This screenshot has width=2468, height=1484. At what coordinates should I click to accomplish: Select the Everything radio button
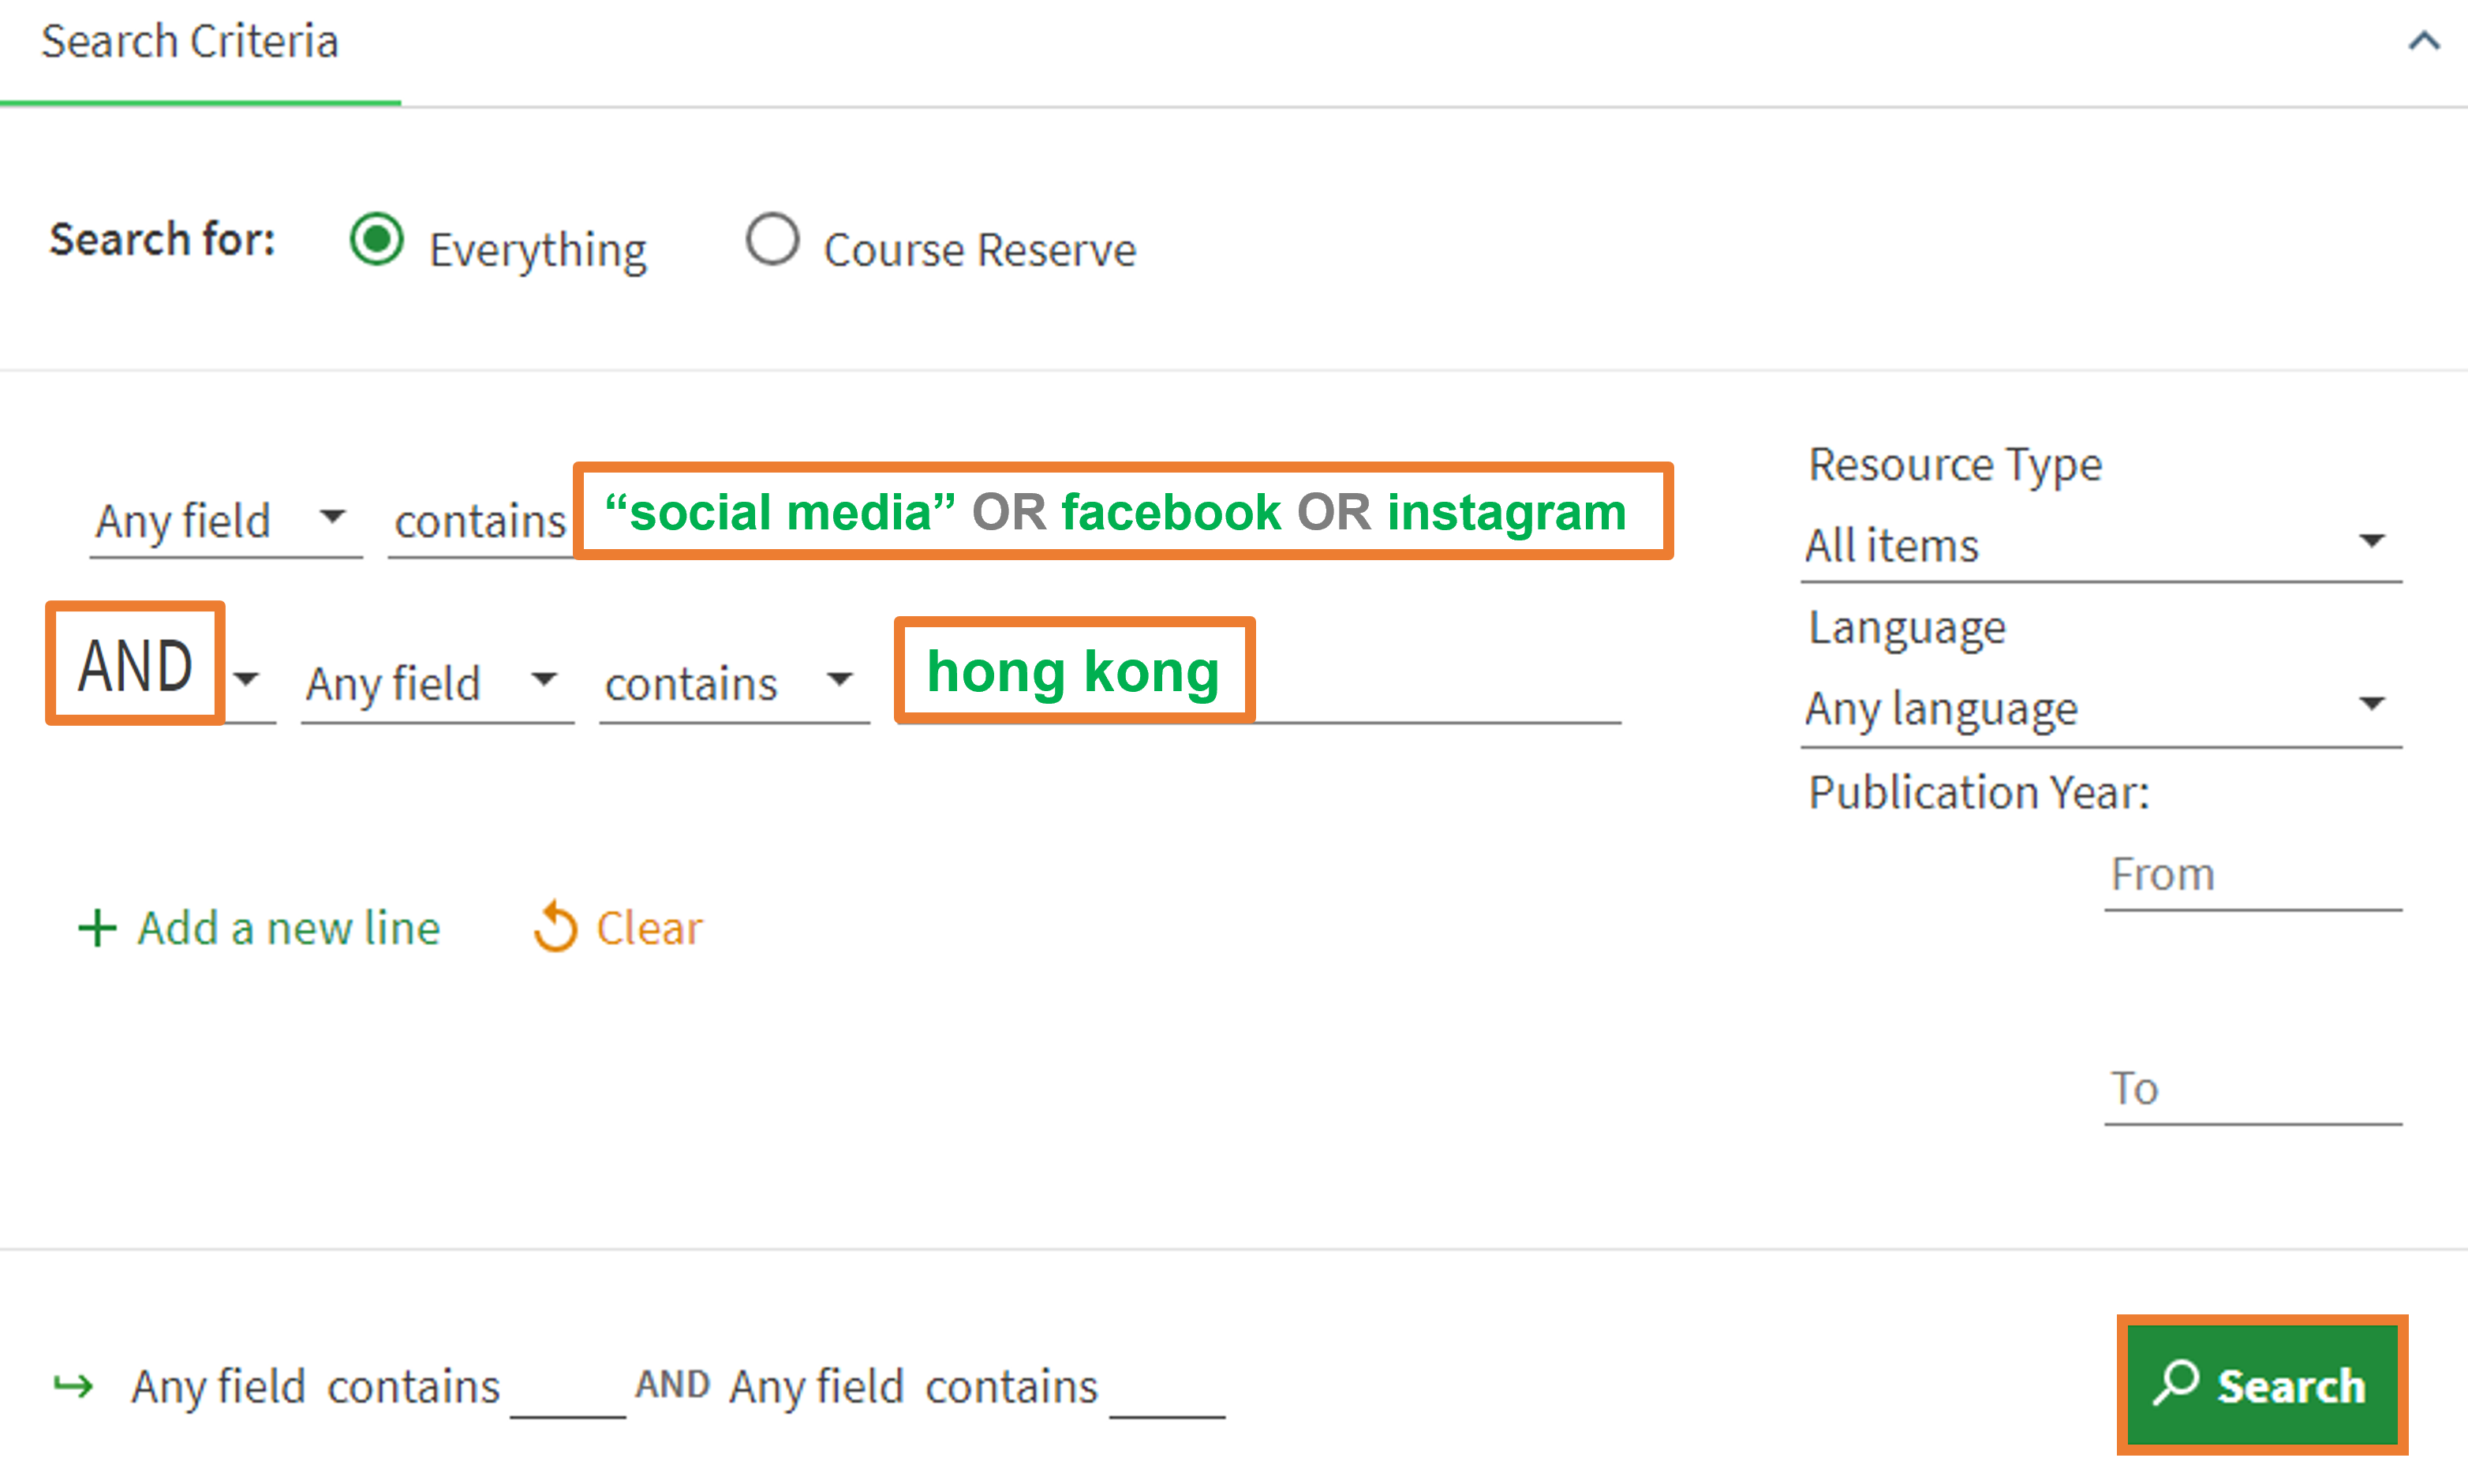pyautogui.click(x=377, y=240)
